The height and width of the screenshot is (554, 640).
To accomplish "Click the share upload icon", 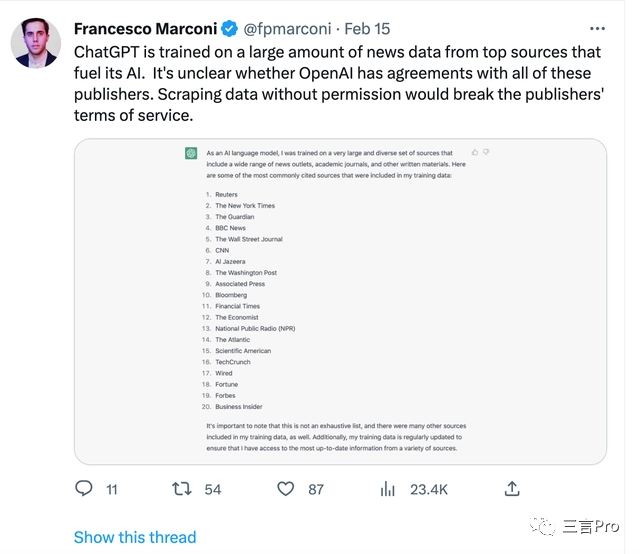I will click(512, 489).
